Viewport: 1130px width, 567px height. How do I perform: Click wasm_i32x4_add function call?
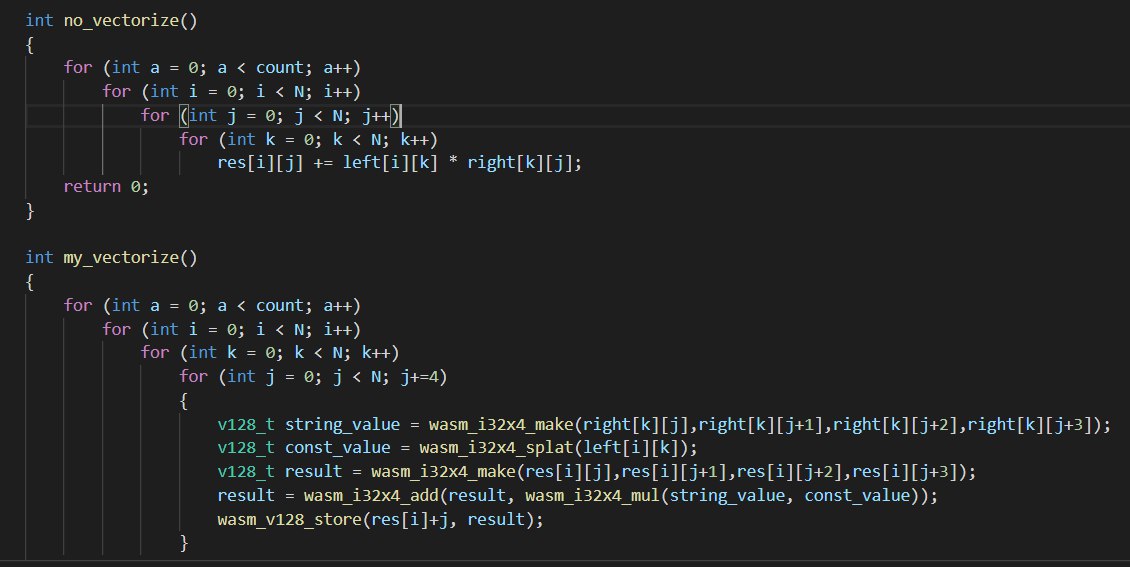click(371, 496)
